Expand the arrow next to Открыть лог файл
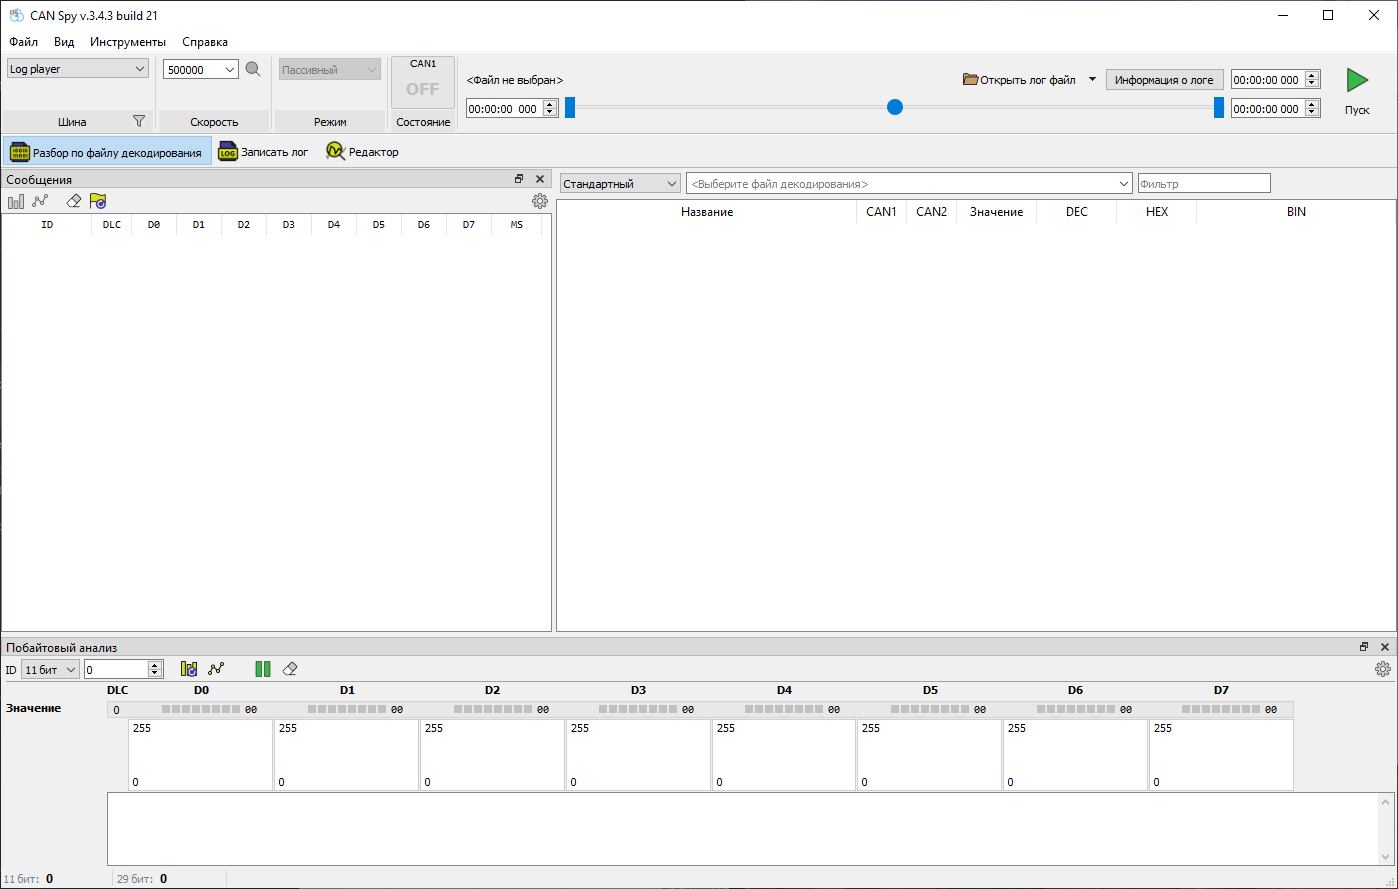This screenshot has width=1398, height=889. 1092,79
